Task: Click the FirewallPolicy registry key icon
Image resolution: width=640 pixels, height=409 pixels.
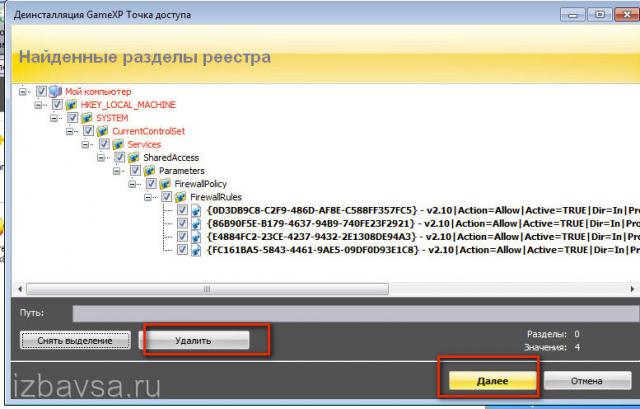Action: (x=165, y=184)
